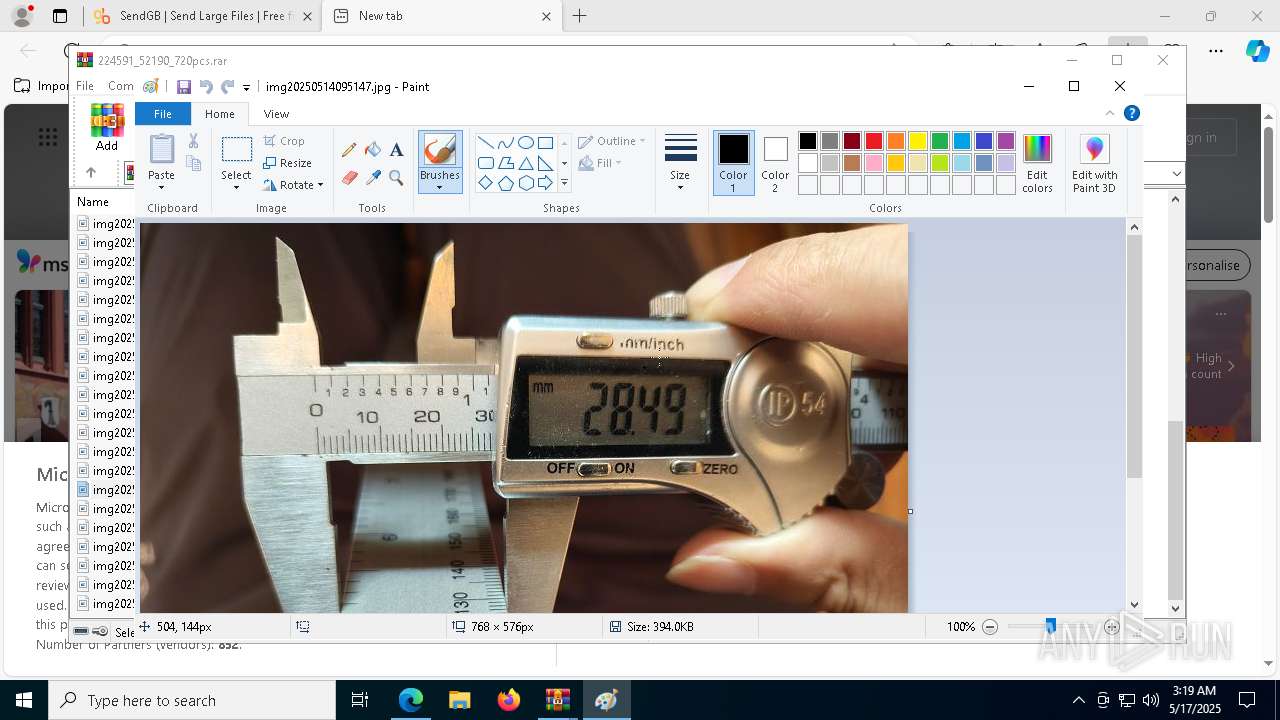Choose the Rectangle shape
Image resolution: width=1280 pixels, height=720 pixels.
pyautogui.click(x=545, y=142)
